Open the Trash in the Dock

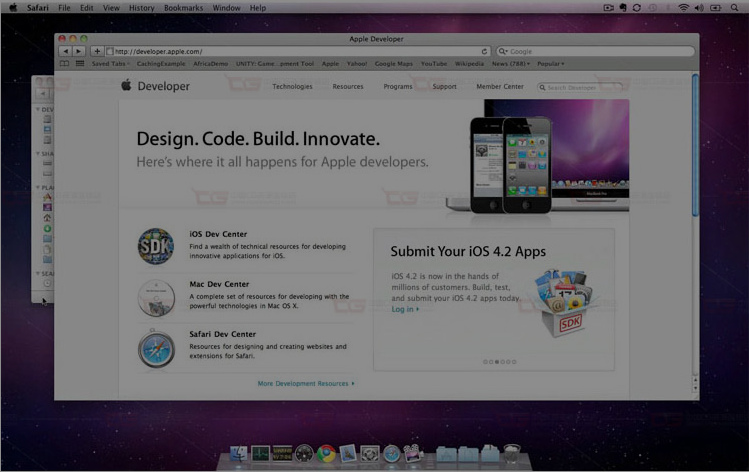[512, 453]
